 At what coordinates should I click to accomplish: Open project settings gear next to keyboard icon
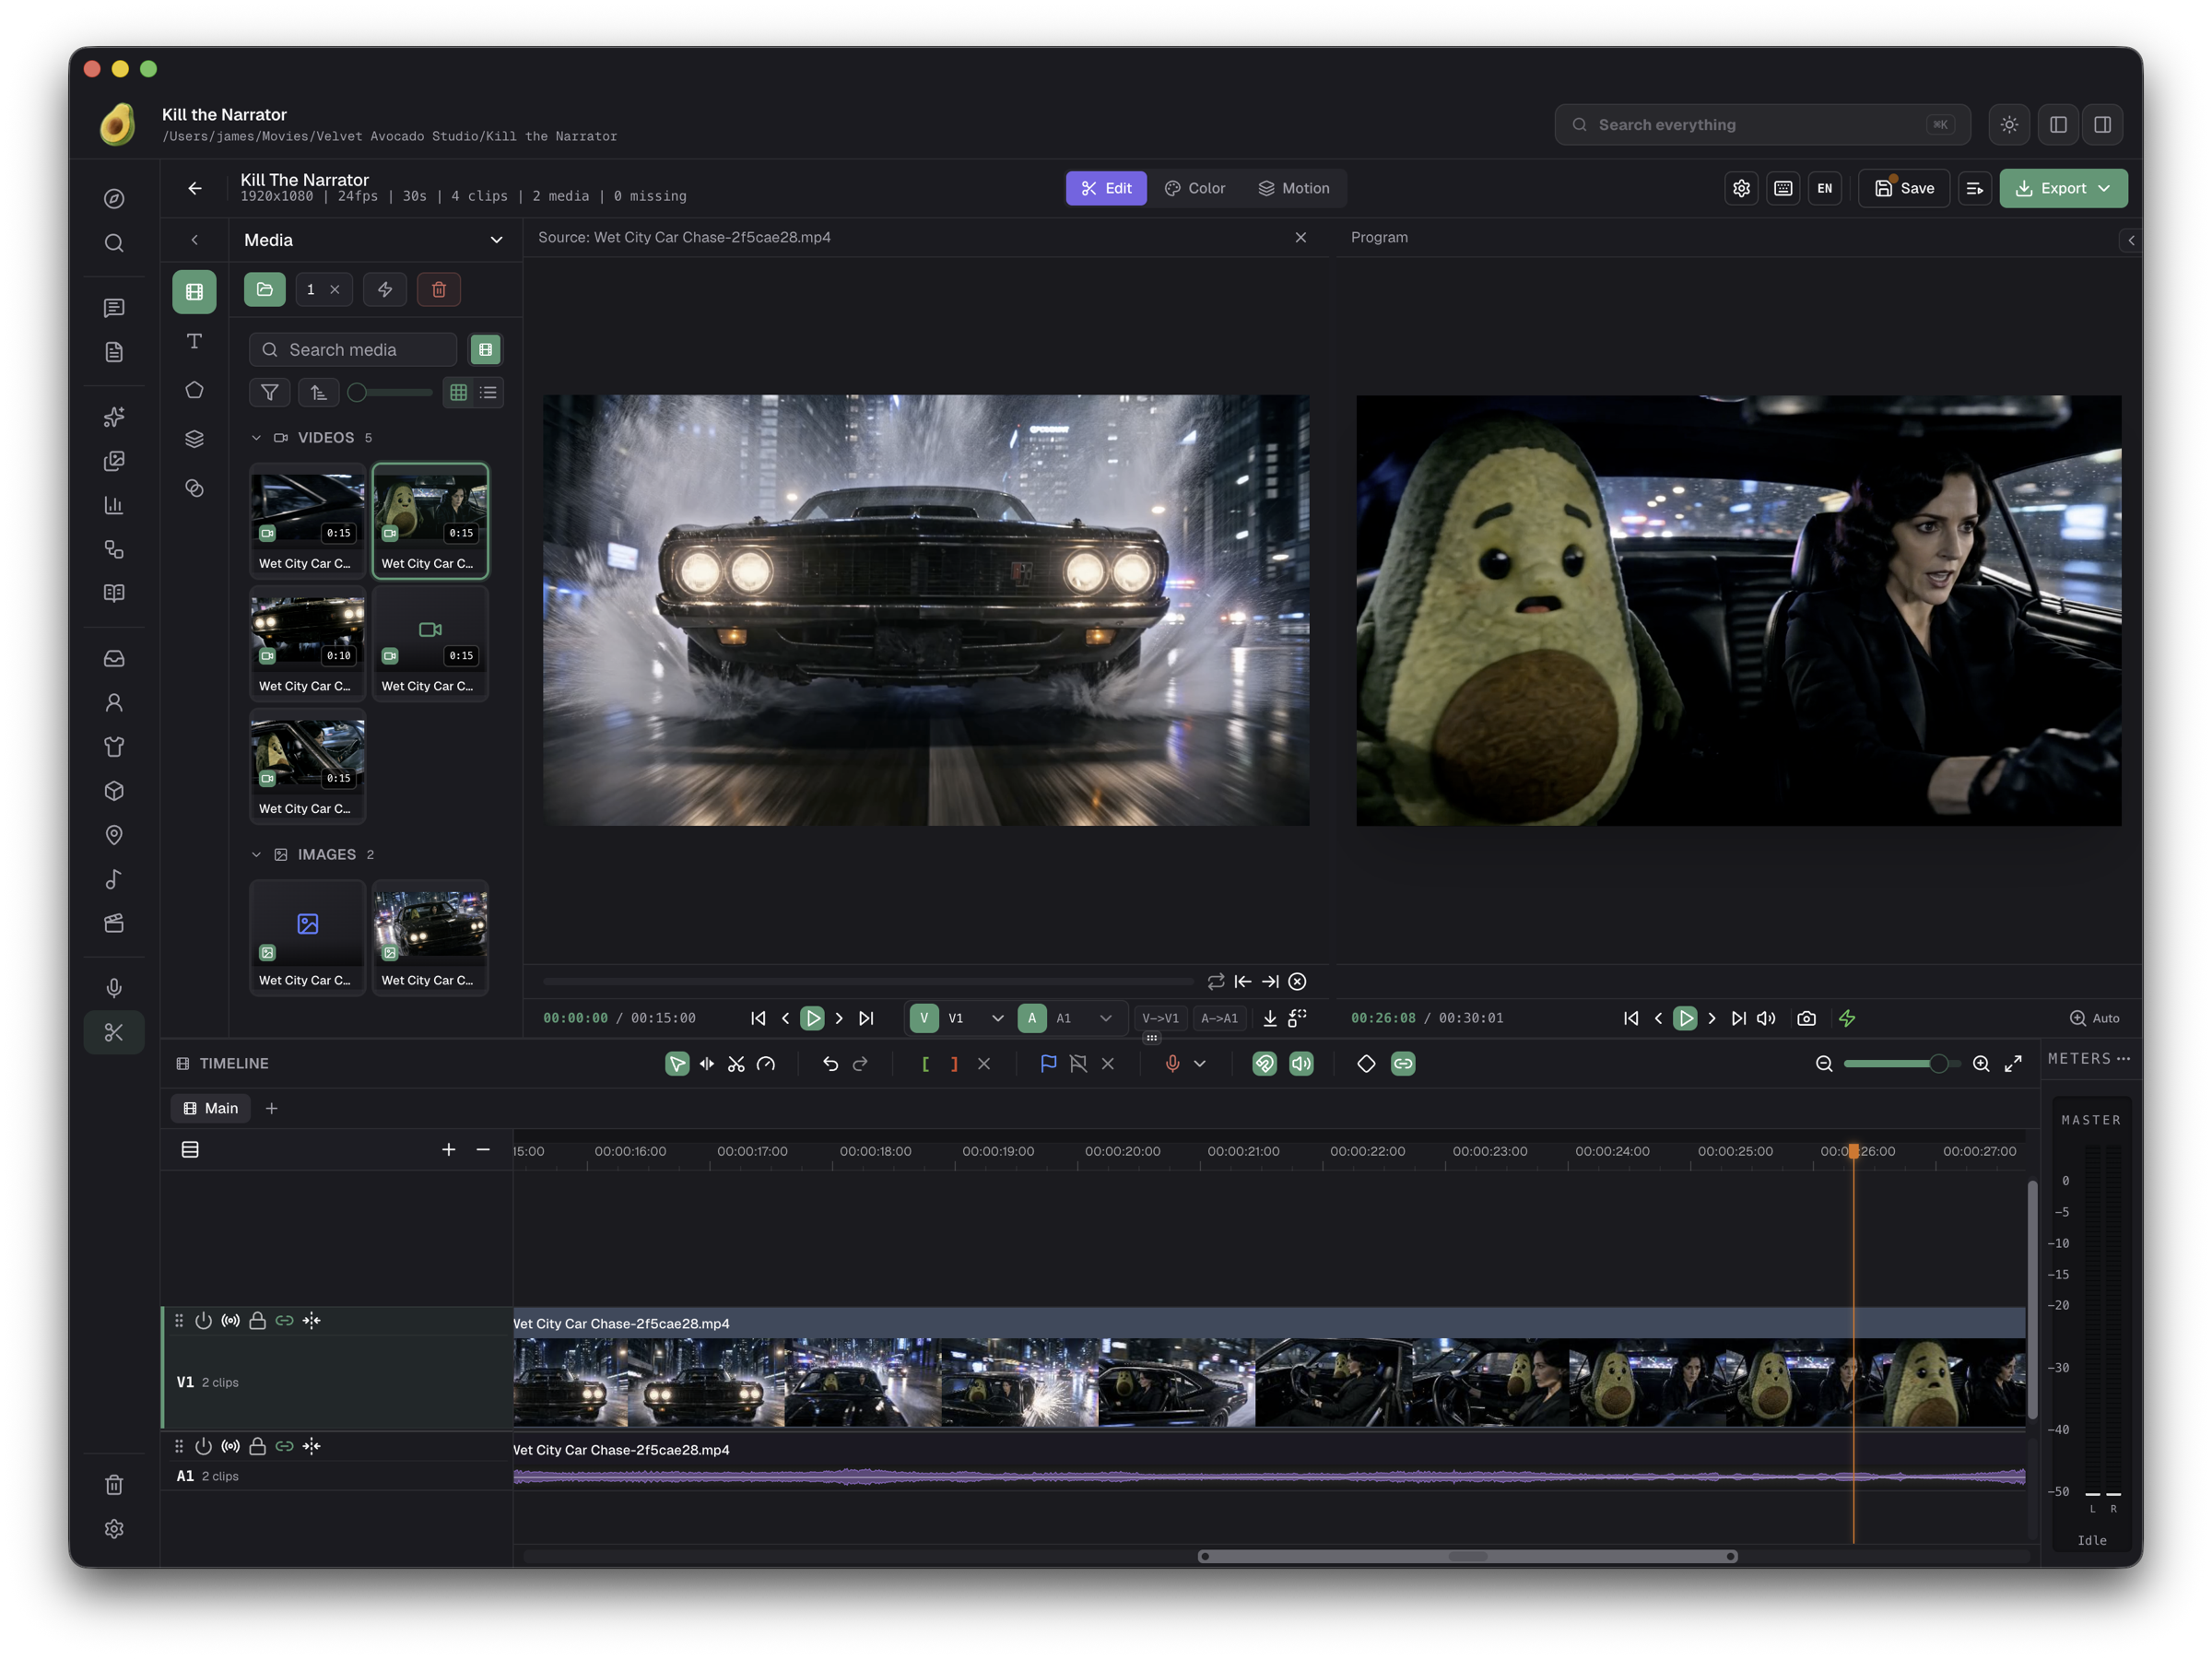1741,188
